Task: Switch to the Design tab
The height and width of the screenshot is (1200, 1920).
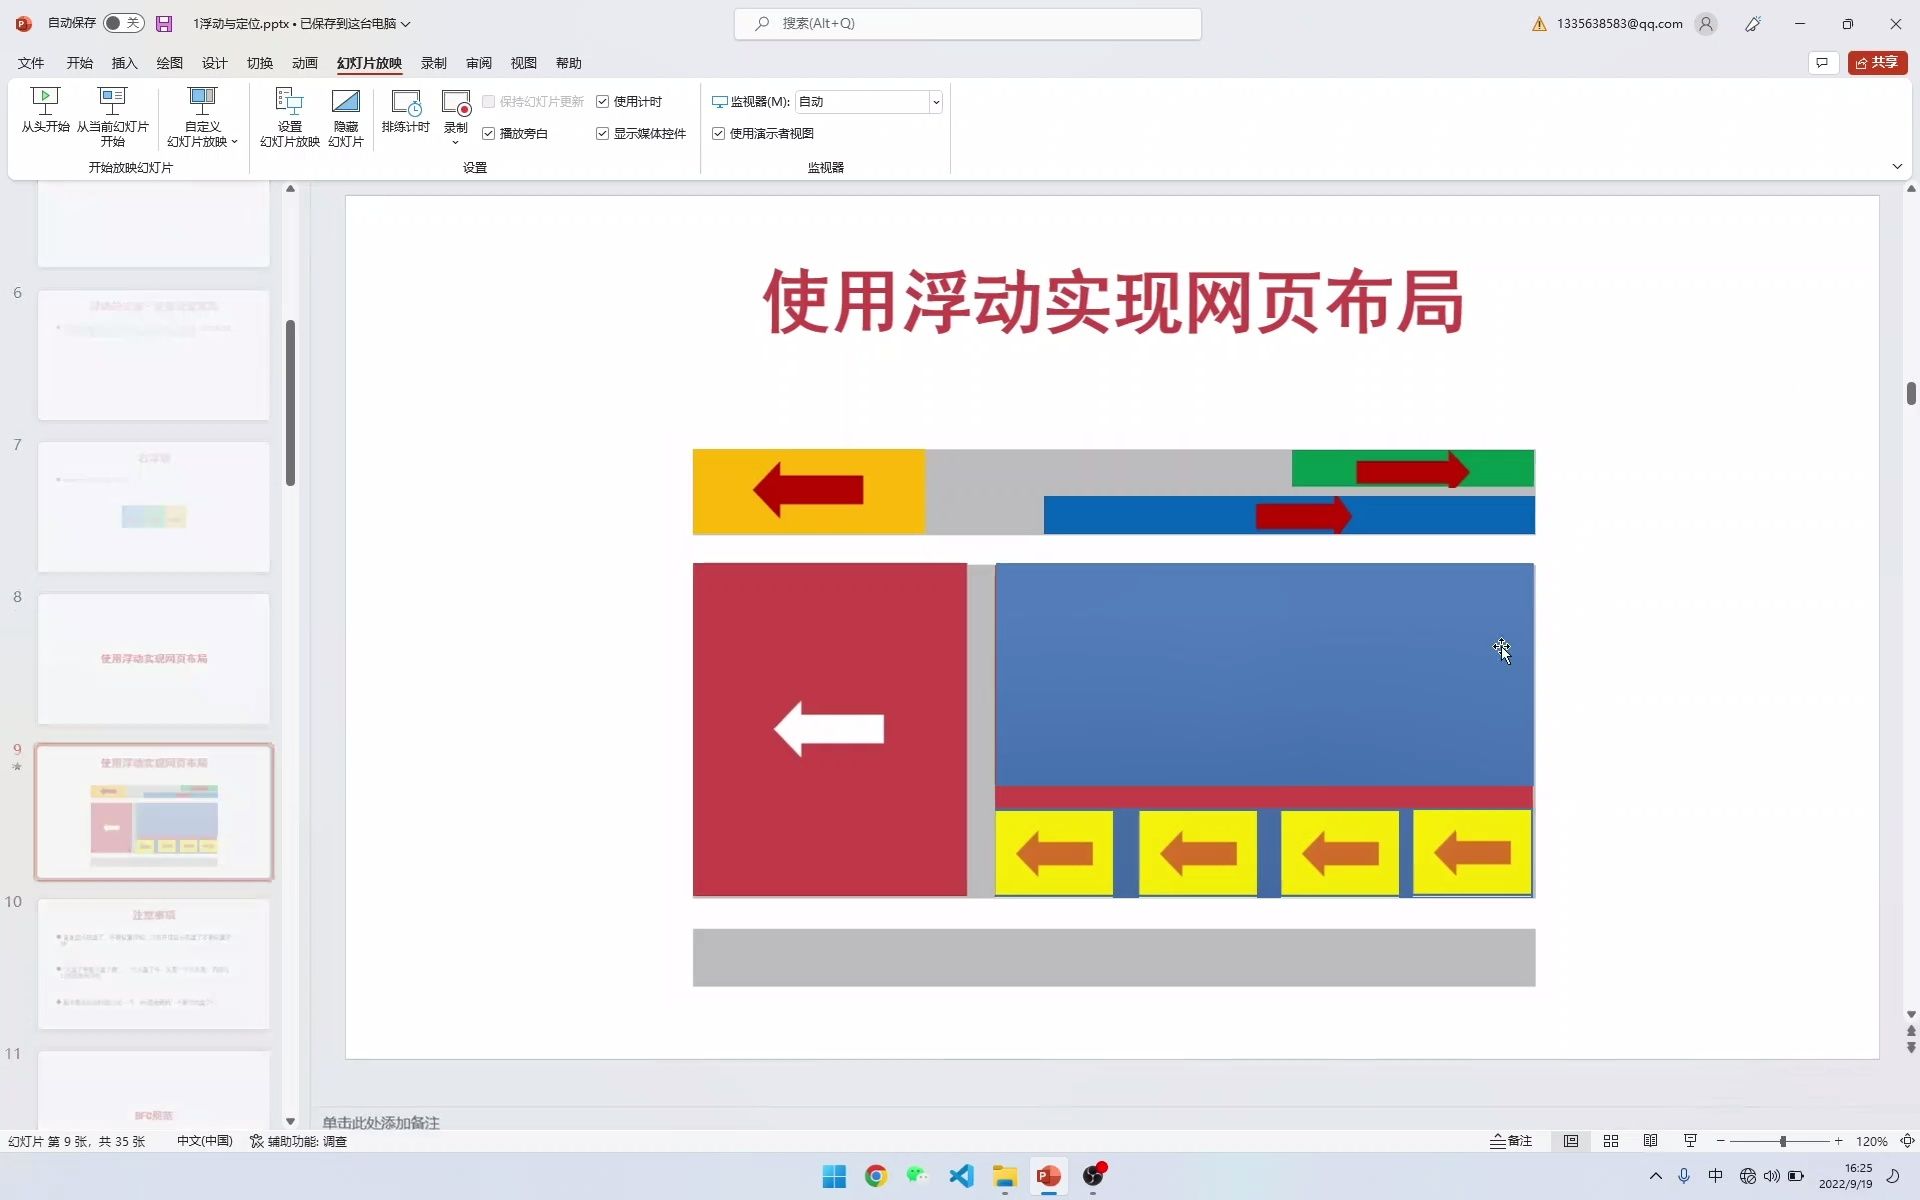Action: [214, 63]
